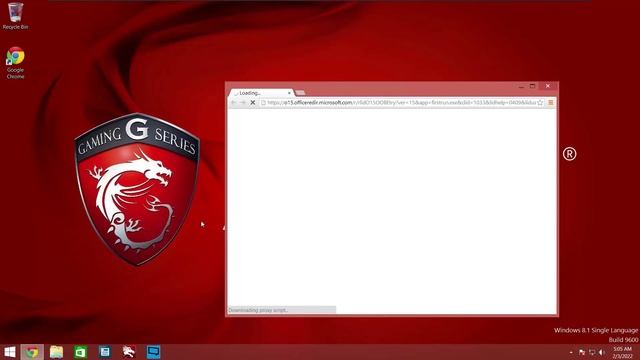Open the taskbar clock showing 5:05 AM

[x=622, y=352]
